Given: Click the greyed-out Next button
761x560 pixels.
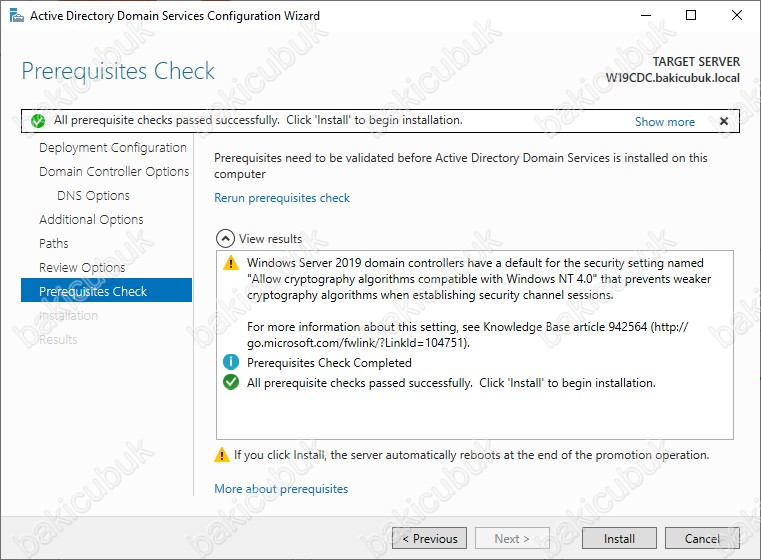Looking at the screenshot, I should coord(512,538).
